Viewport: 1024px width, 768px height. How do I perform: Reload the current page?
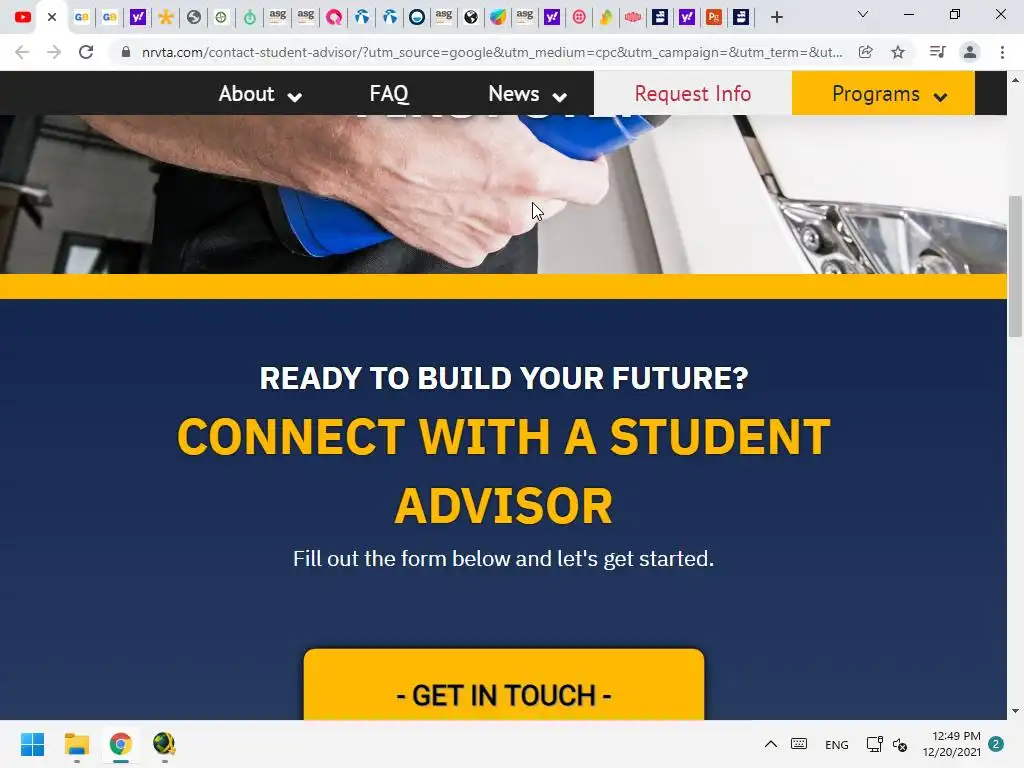[86, 52]
